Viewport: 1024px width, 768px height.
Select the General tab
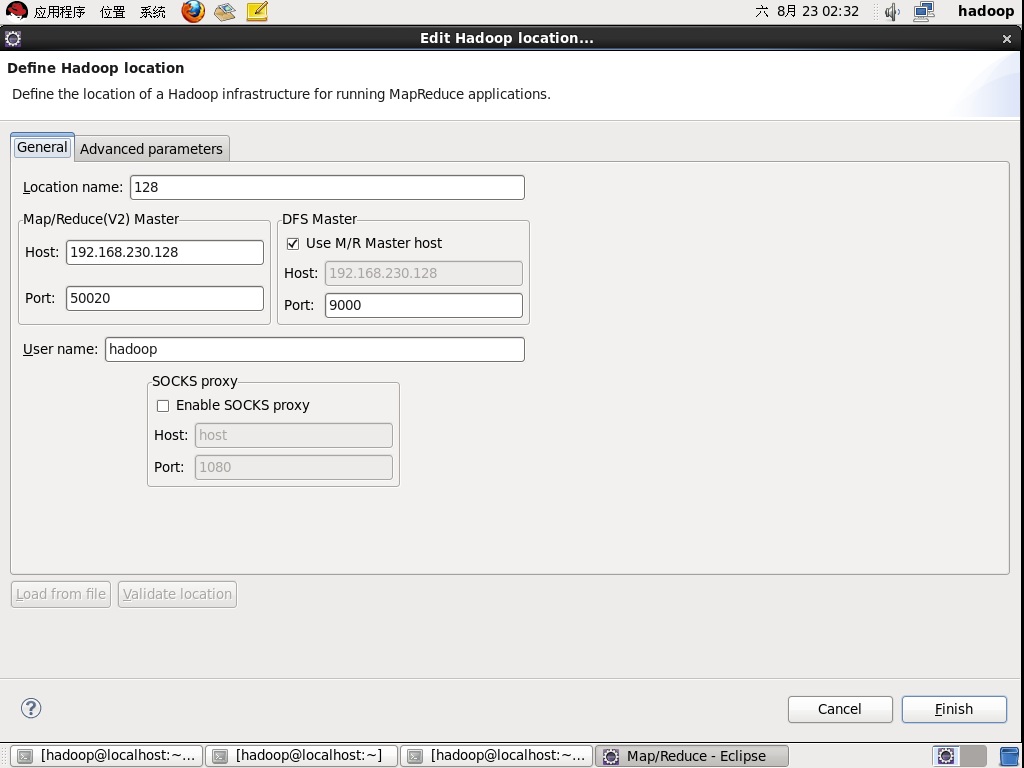pos(42,147)
